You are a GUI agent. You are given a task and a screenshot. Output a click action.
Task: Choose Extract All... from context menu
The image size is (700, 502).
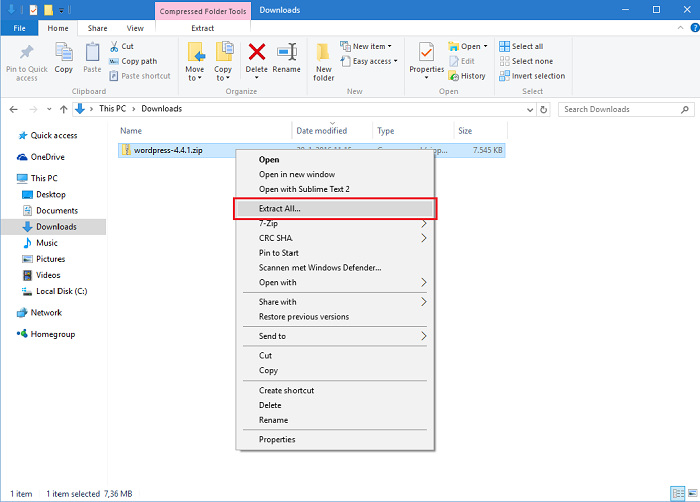click(335, 209)
